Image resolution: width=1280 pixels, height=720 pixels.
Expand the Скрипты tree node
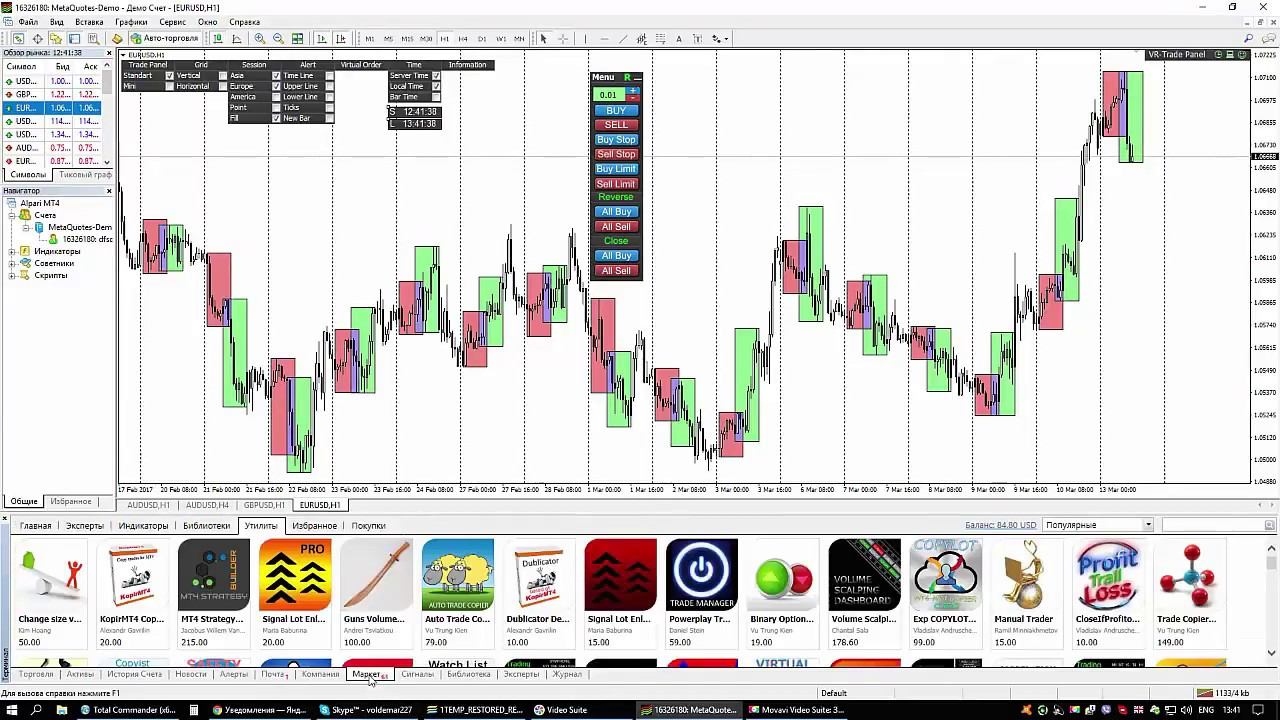pos(12,275)
